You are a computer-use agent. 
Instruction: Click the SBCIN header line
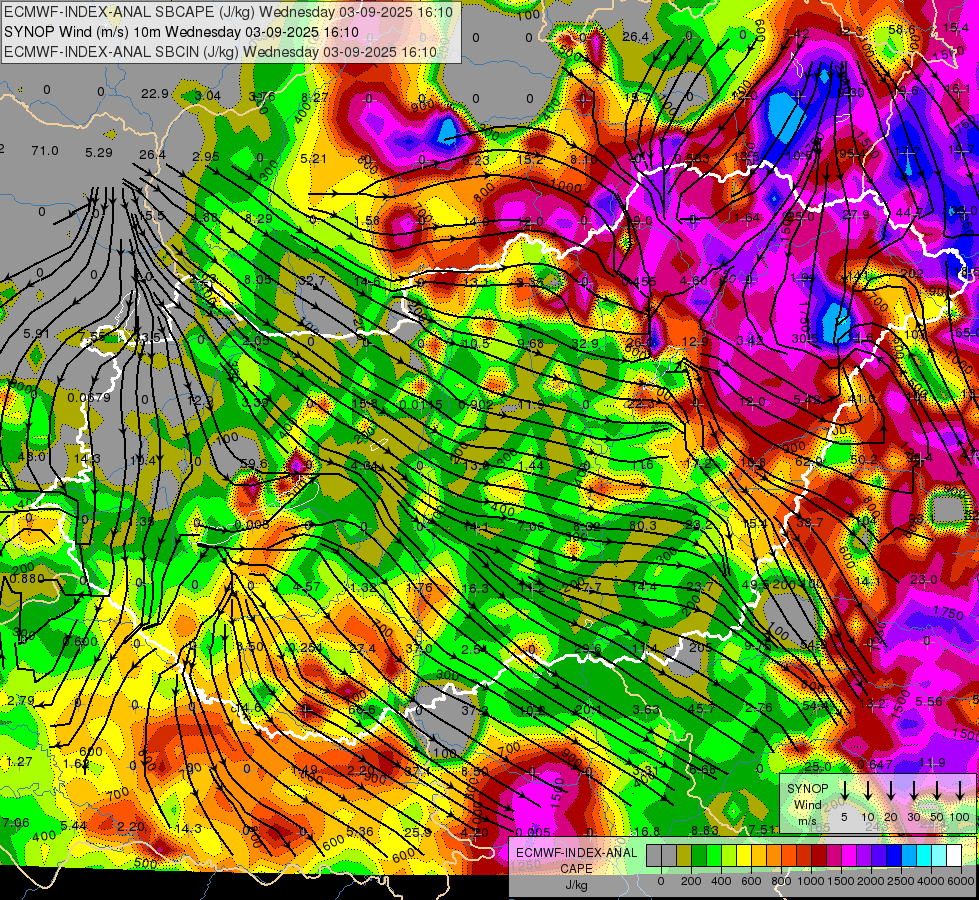[x=220, y=52]
